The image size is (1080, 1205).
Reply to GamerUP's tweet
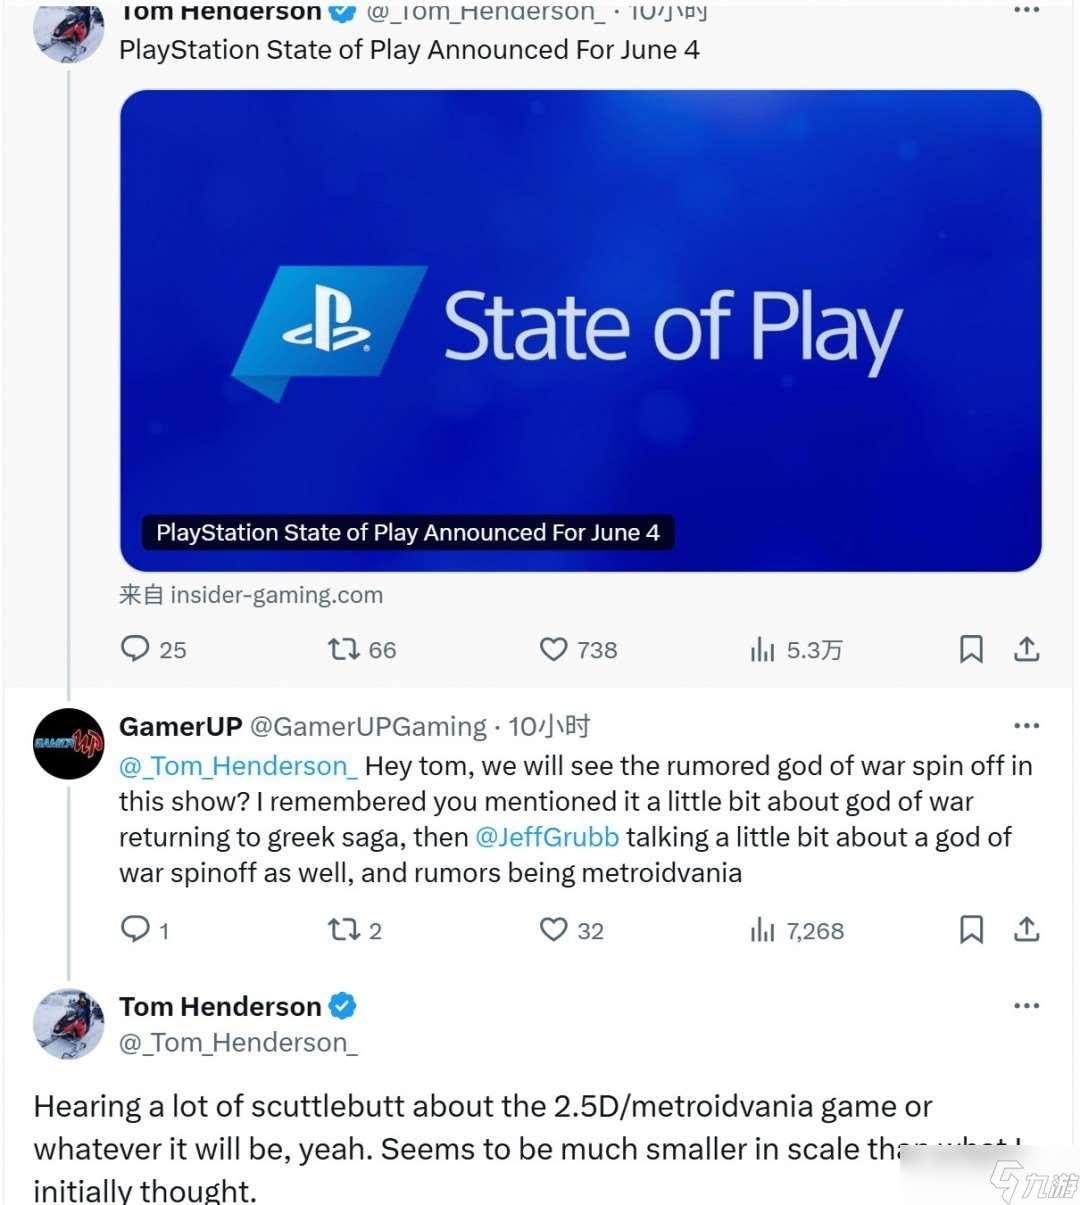pyautogui.click(x=135, y=930)
